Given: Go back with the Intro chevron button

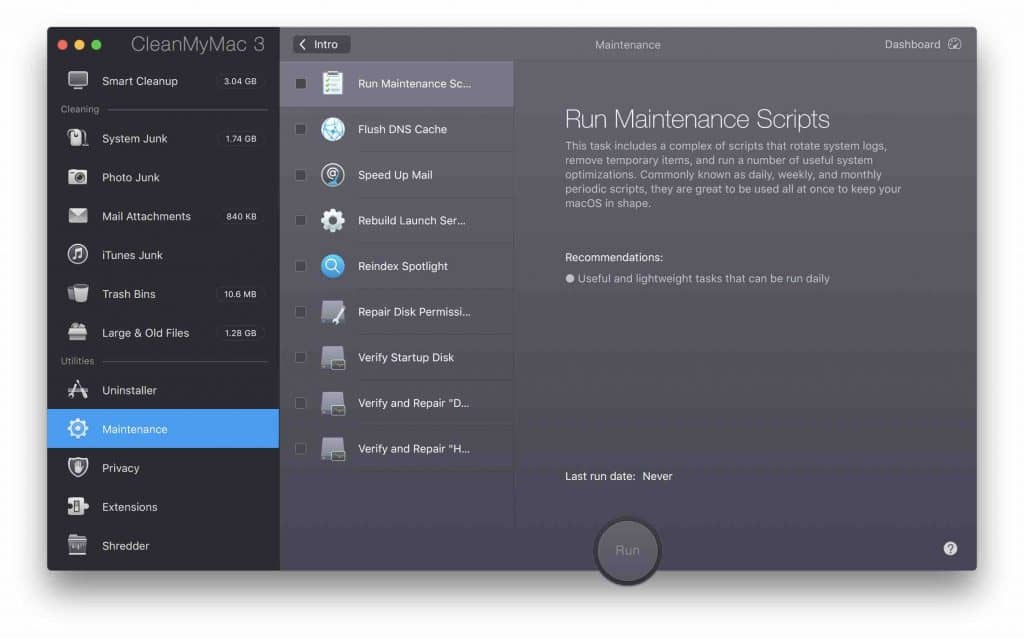Looking at the screenshot, I should (321, 44).
